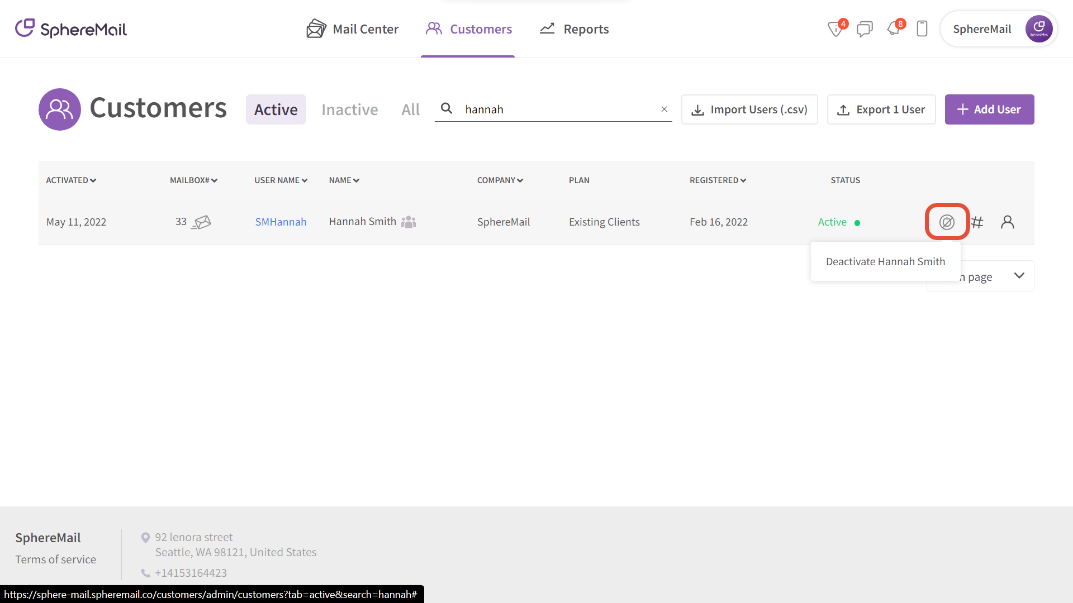
Task: Open the shield alerts icon with badge 4
Action: pyautogui.click(x=836, y=29)
